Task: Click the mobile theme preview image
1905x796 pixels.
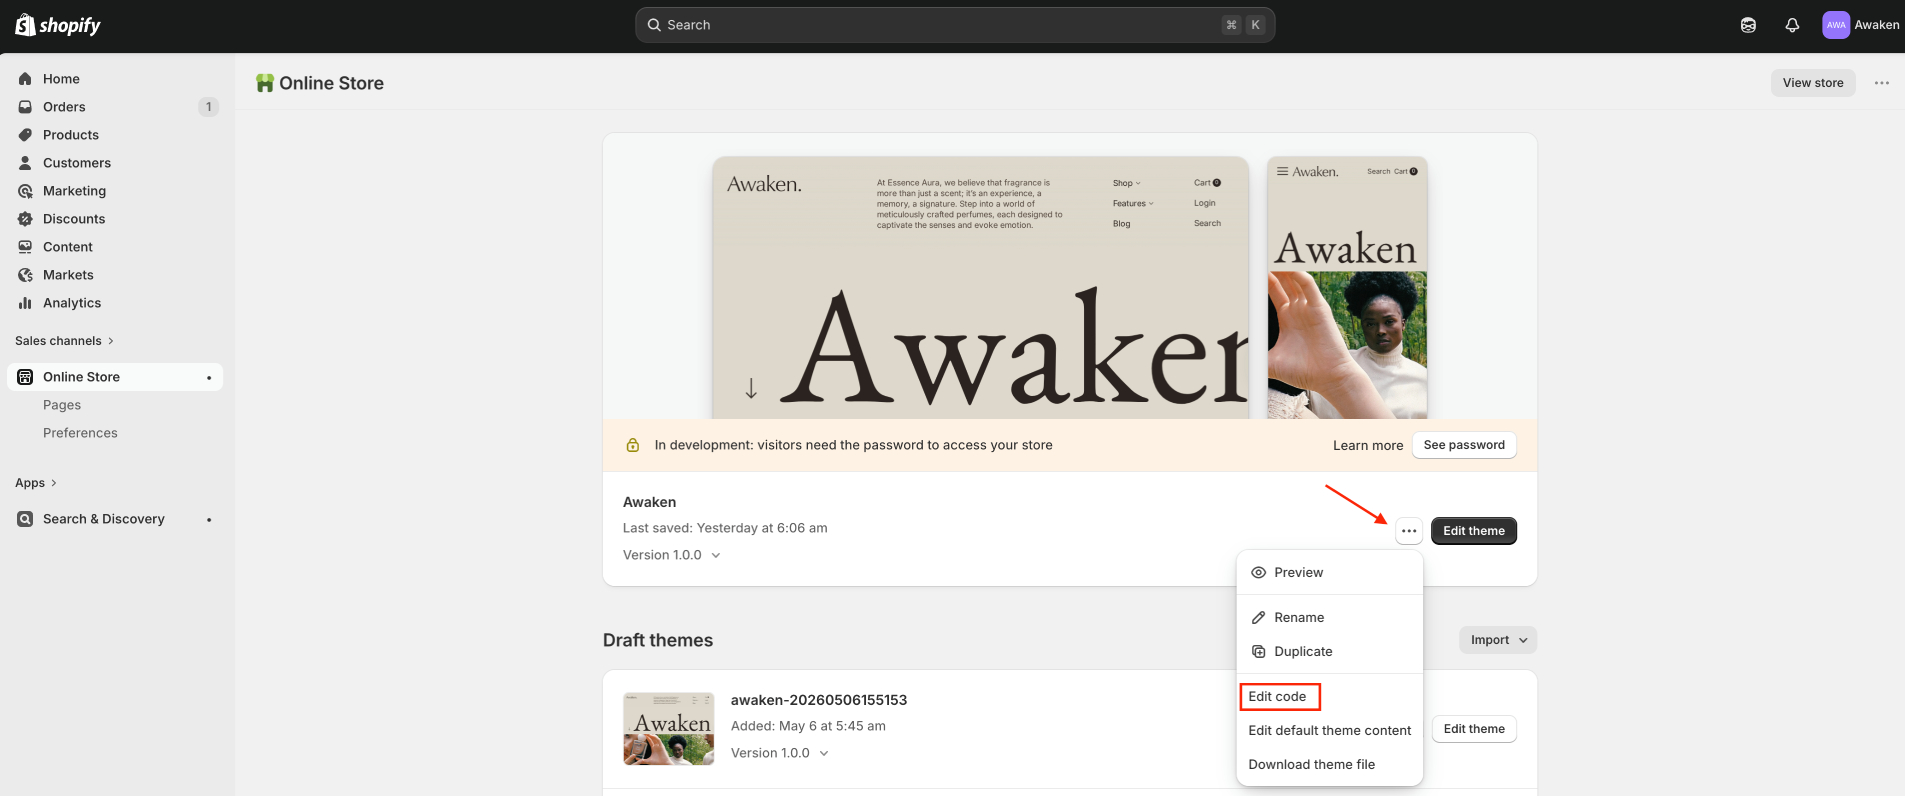Action: 1347,288
